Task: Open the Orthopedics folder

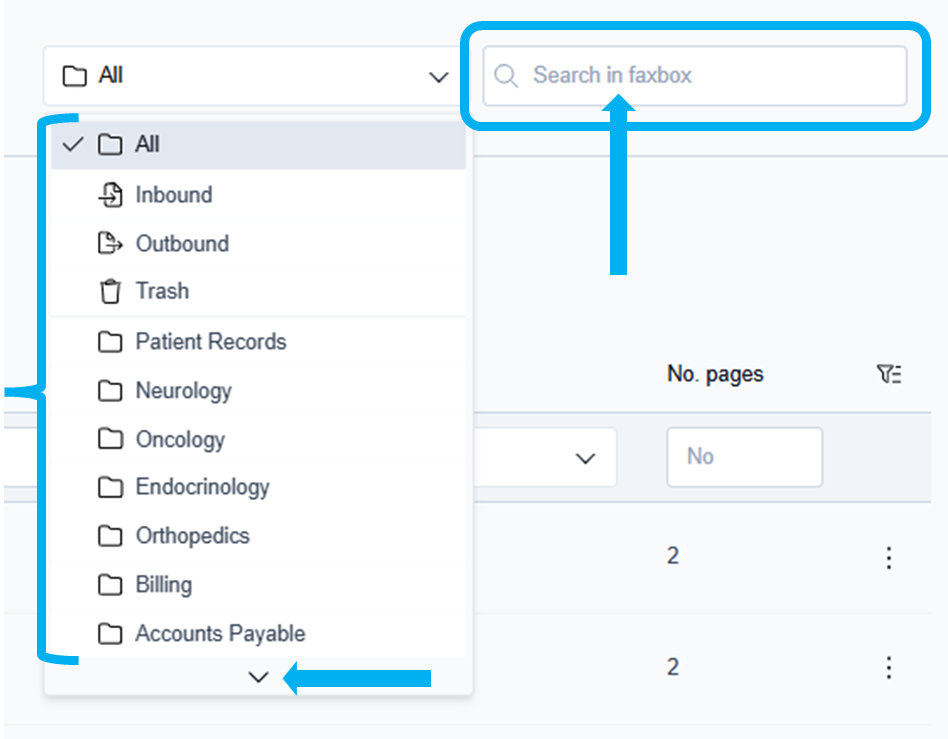Action: tap(192, 536)
